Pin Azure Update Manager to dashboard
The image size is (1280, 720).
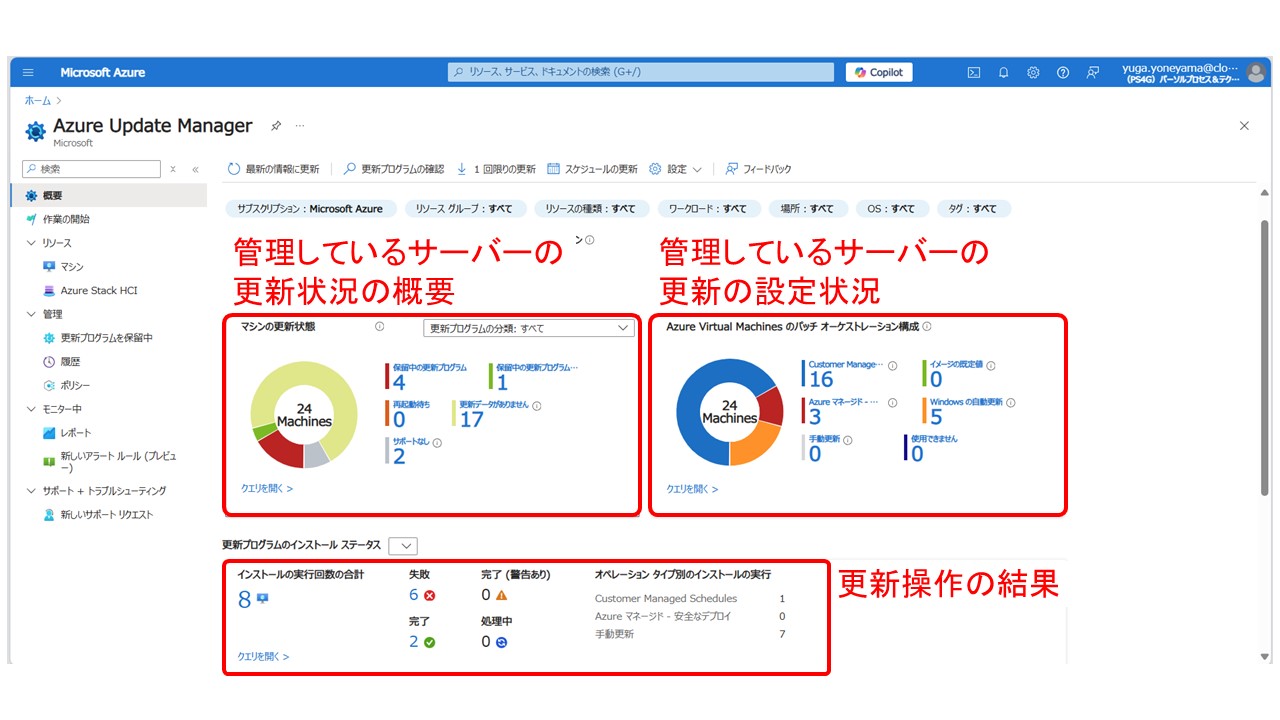[276, 126]
